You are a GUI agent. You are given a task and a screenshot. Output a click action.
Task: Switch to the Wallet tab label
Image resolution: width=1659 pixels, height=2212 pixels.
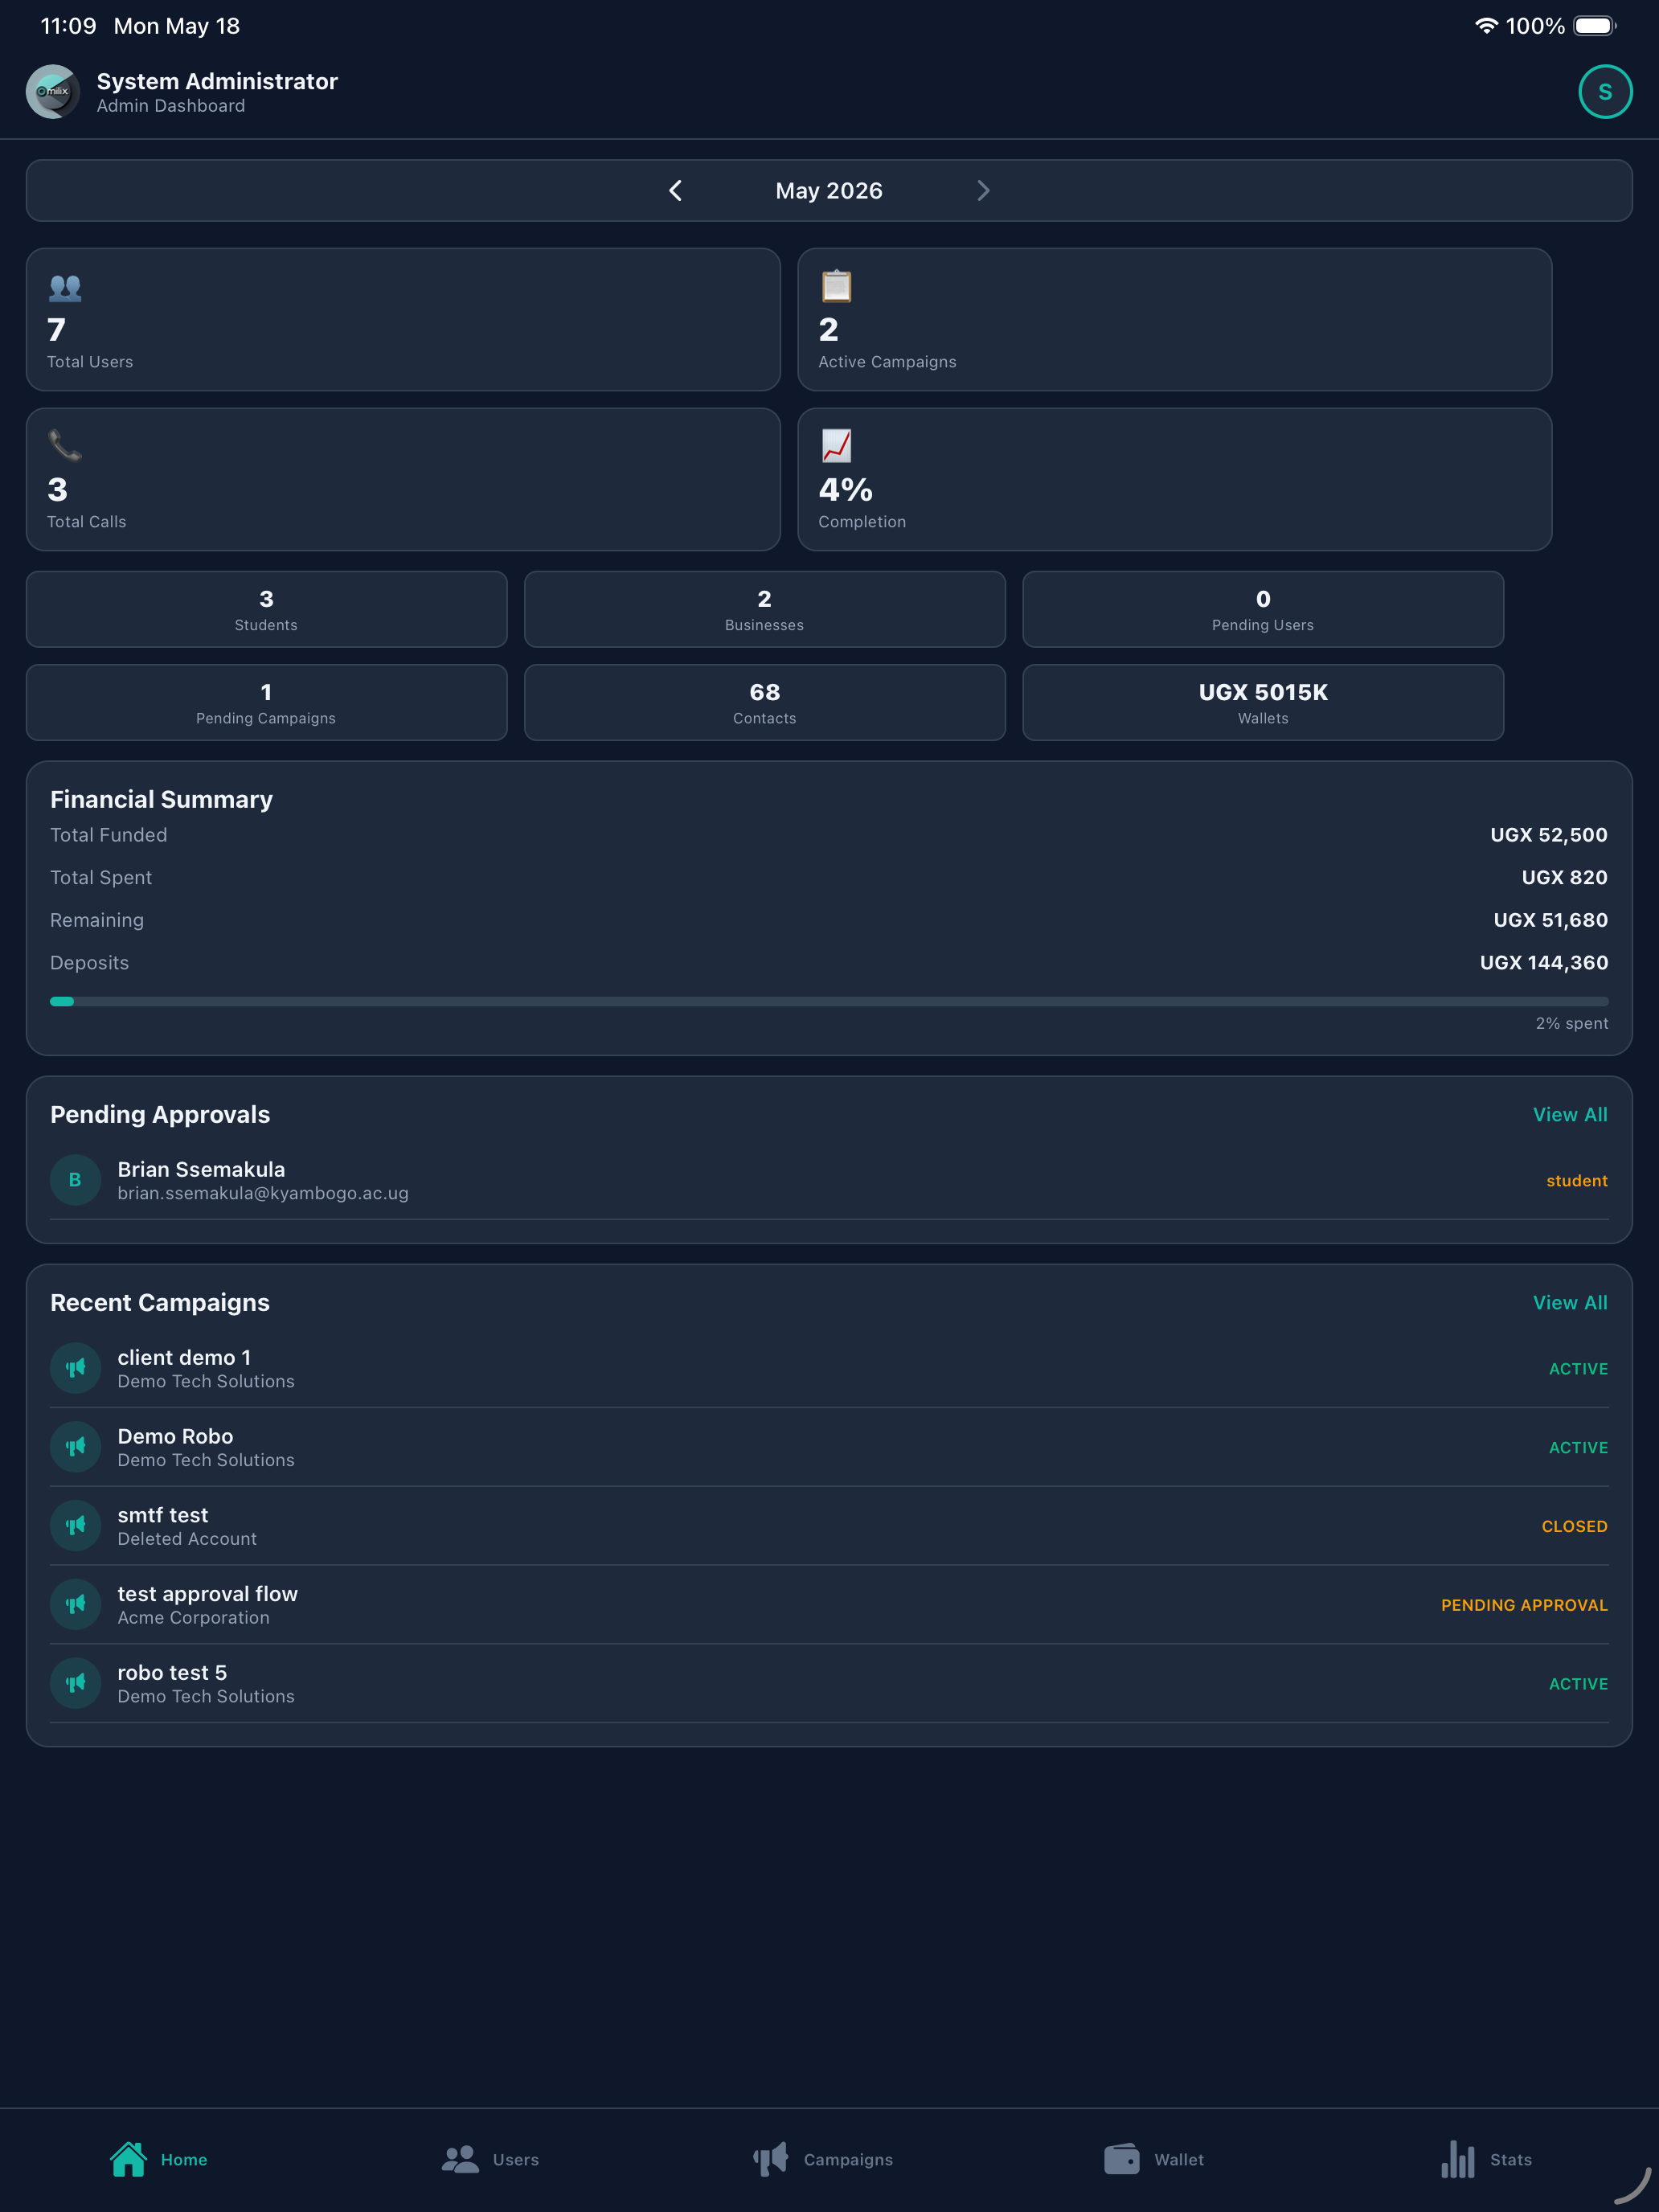[1179, 2160]
